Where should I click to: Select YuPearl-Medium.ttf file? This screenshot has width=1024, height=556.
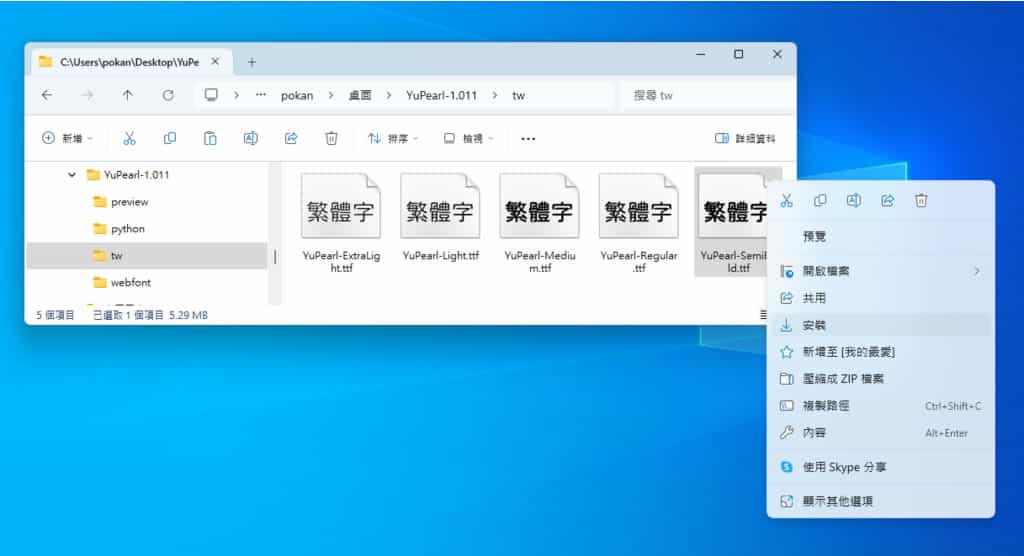[539, 223]
